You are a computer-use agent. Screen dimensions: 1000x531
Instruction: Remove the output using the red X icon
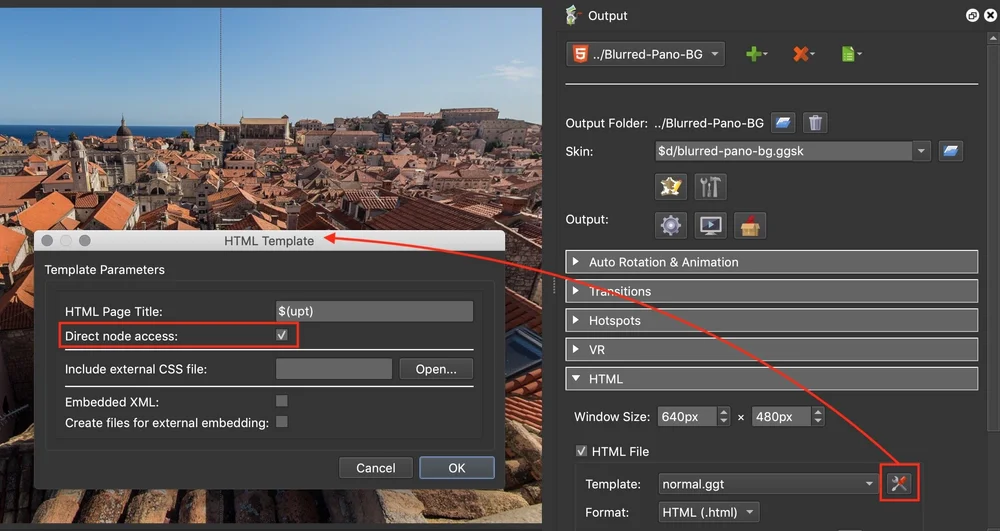tap(803, 54)
